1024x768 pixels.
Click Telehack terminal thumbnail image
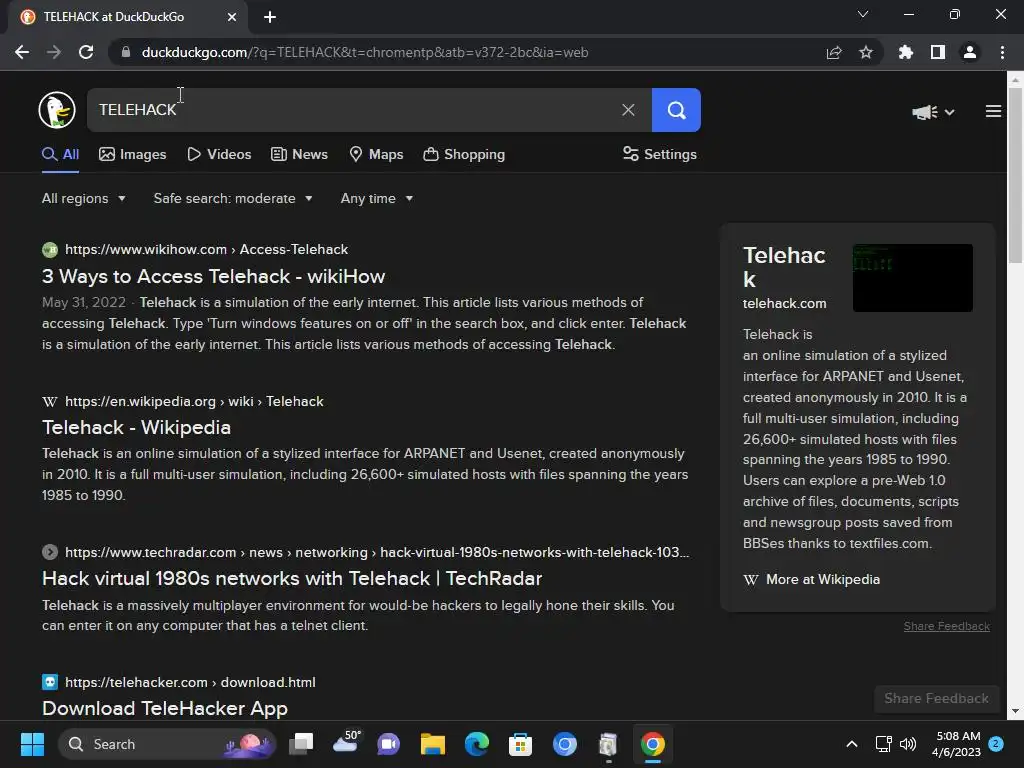click(x=912, y=278)
